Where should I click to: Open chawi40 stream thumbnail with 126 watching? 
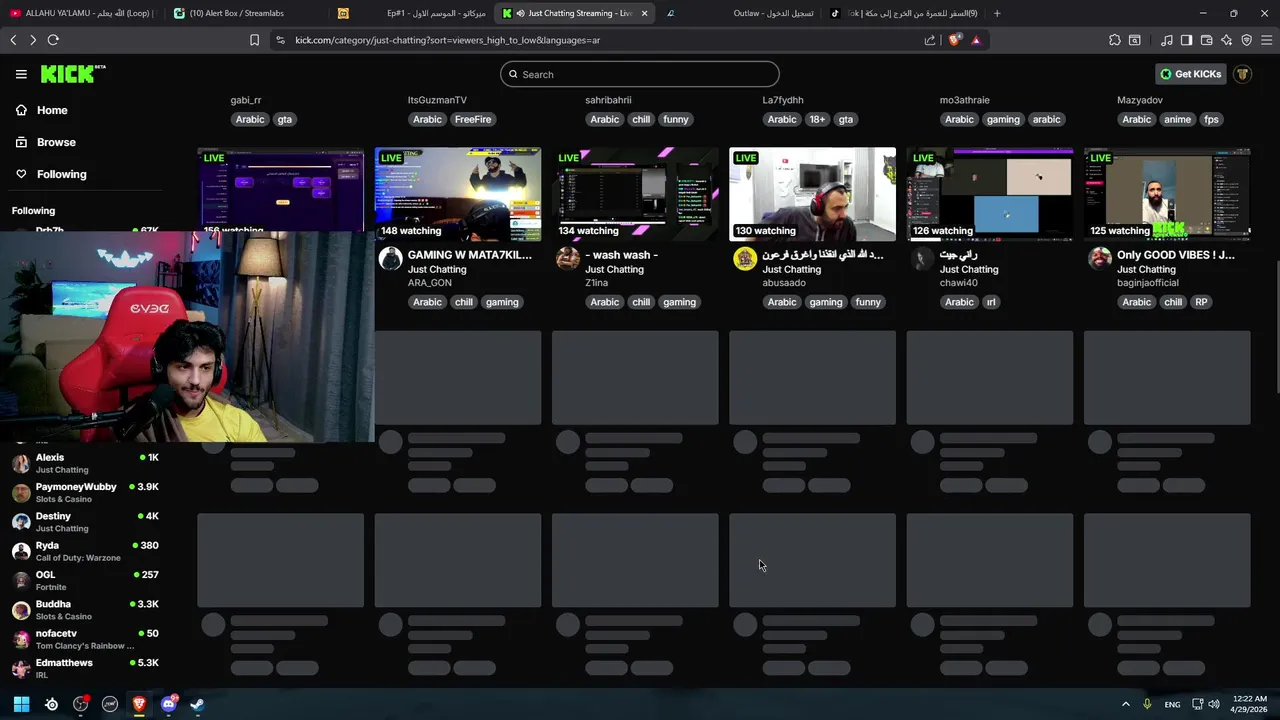(990, 194)
